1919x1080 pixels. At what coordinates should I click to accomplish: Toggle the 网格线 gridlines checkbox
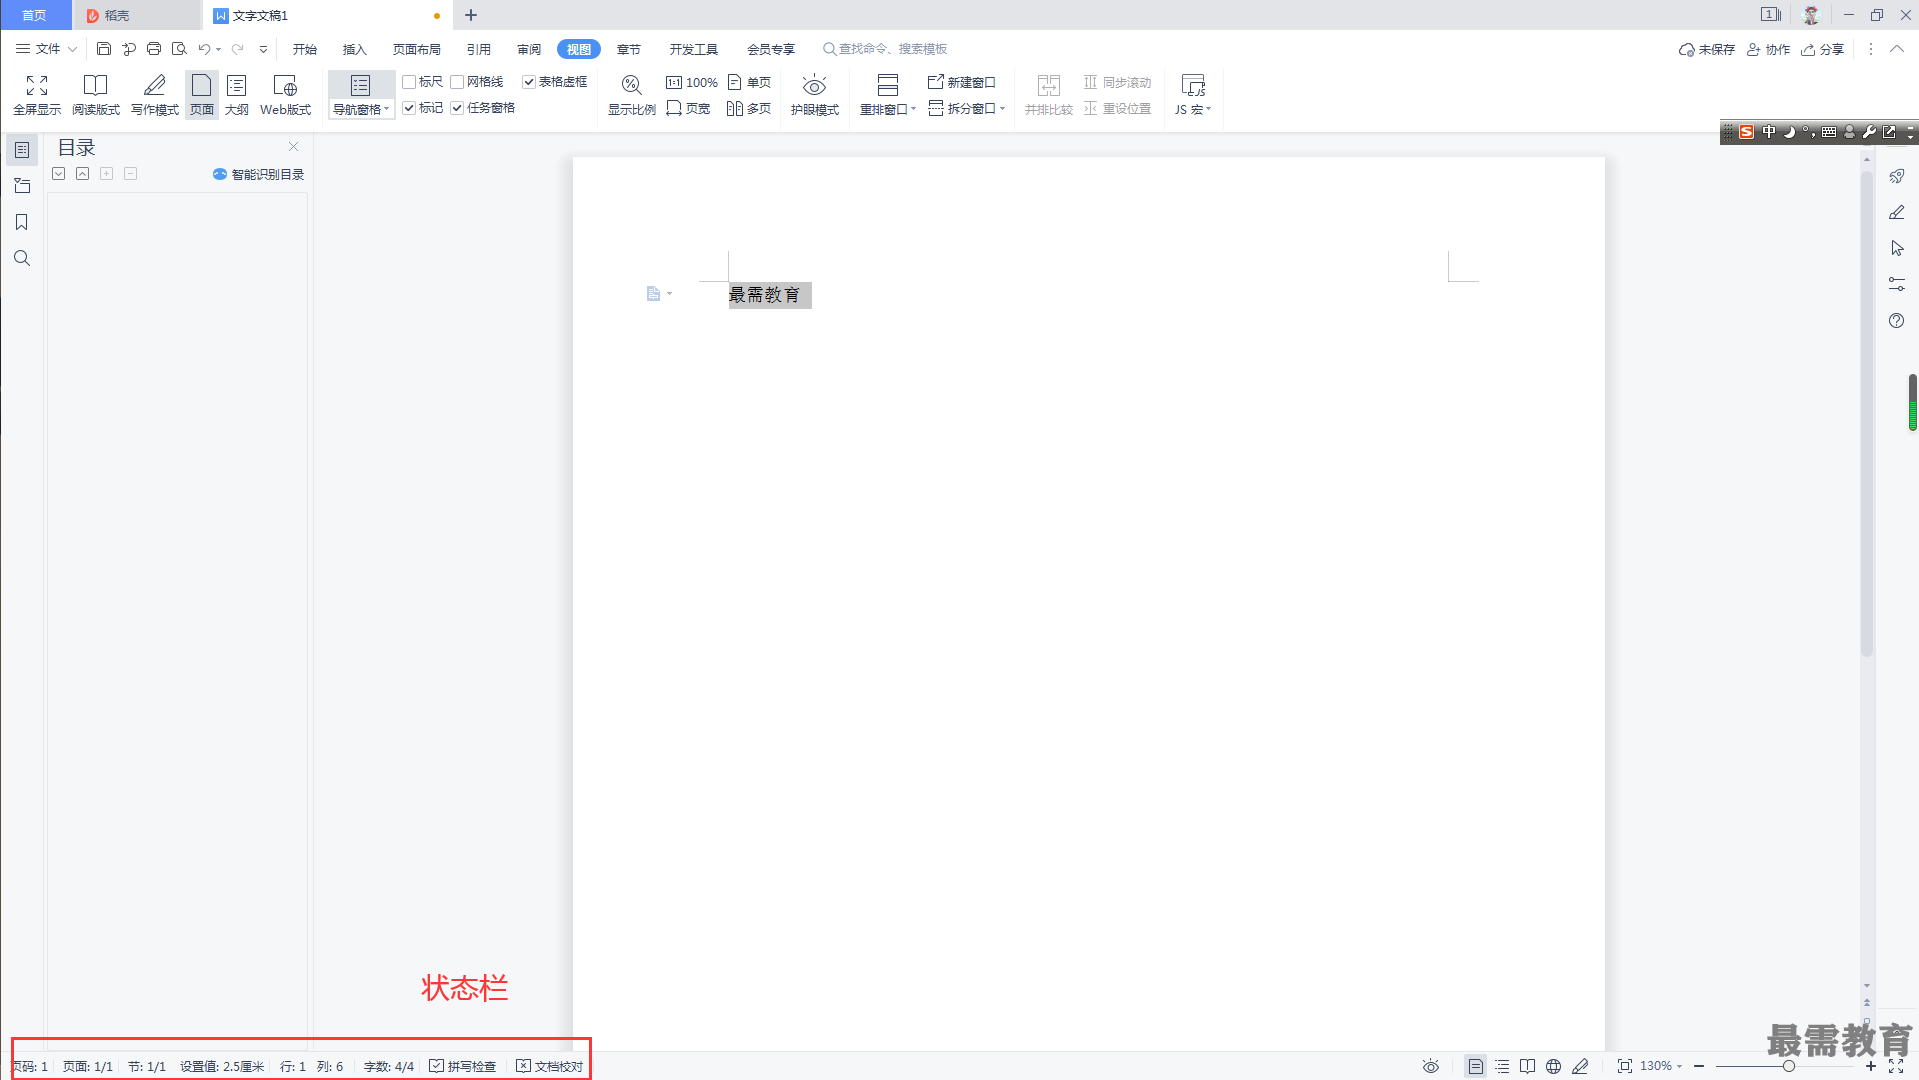coord(457,82)
